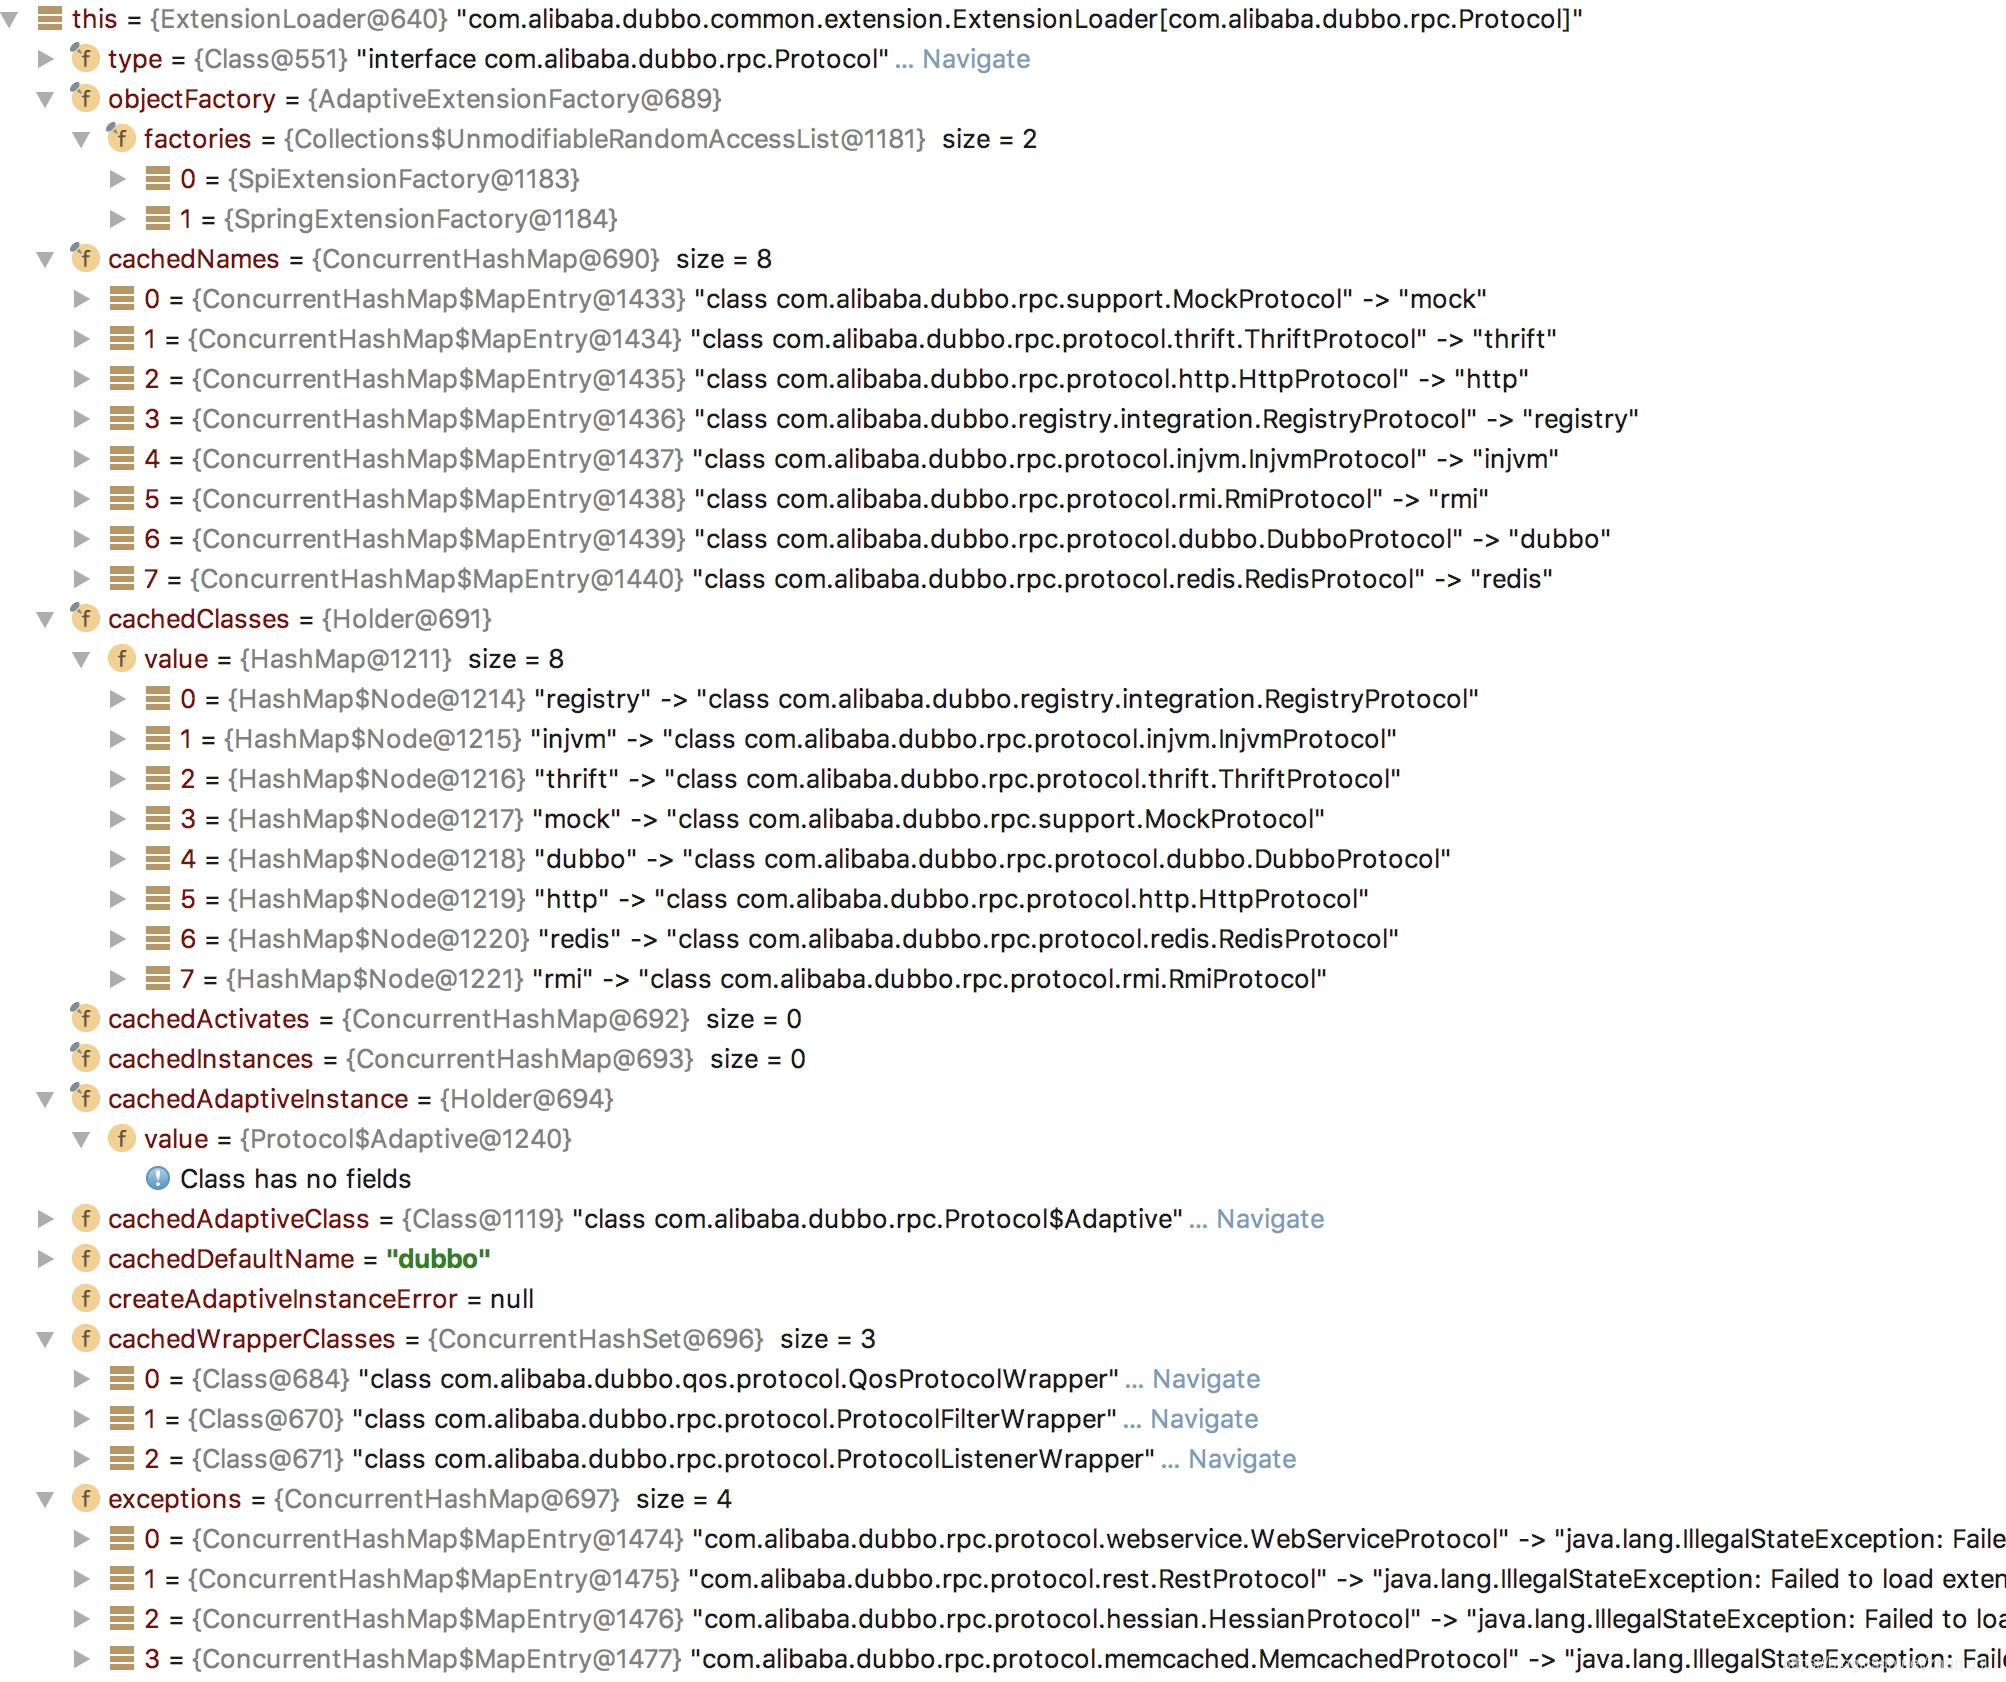Click the field icon beside value HashMap@1211
Screen dimensions: 2006x1682
(121, 659)
